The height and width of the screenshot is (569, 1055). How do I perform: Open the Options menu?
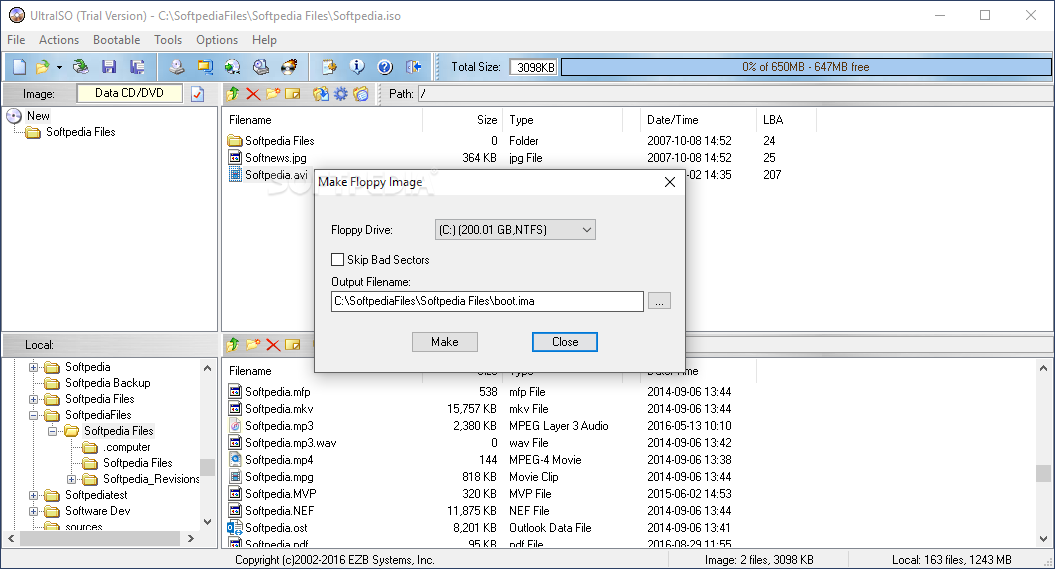[x=217, y=40]
